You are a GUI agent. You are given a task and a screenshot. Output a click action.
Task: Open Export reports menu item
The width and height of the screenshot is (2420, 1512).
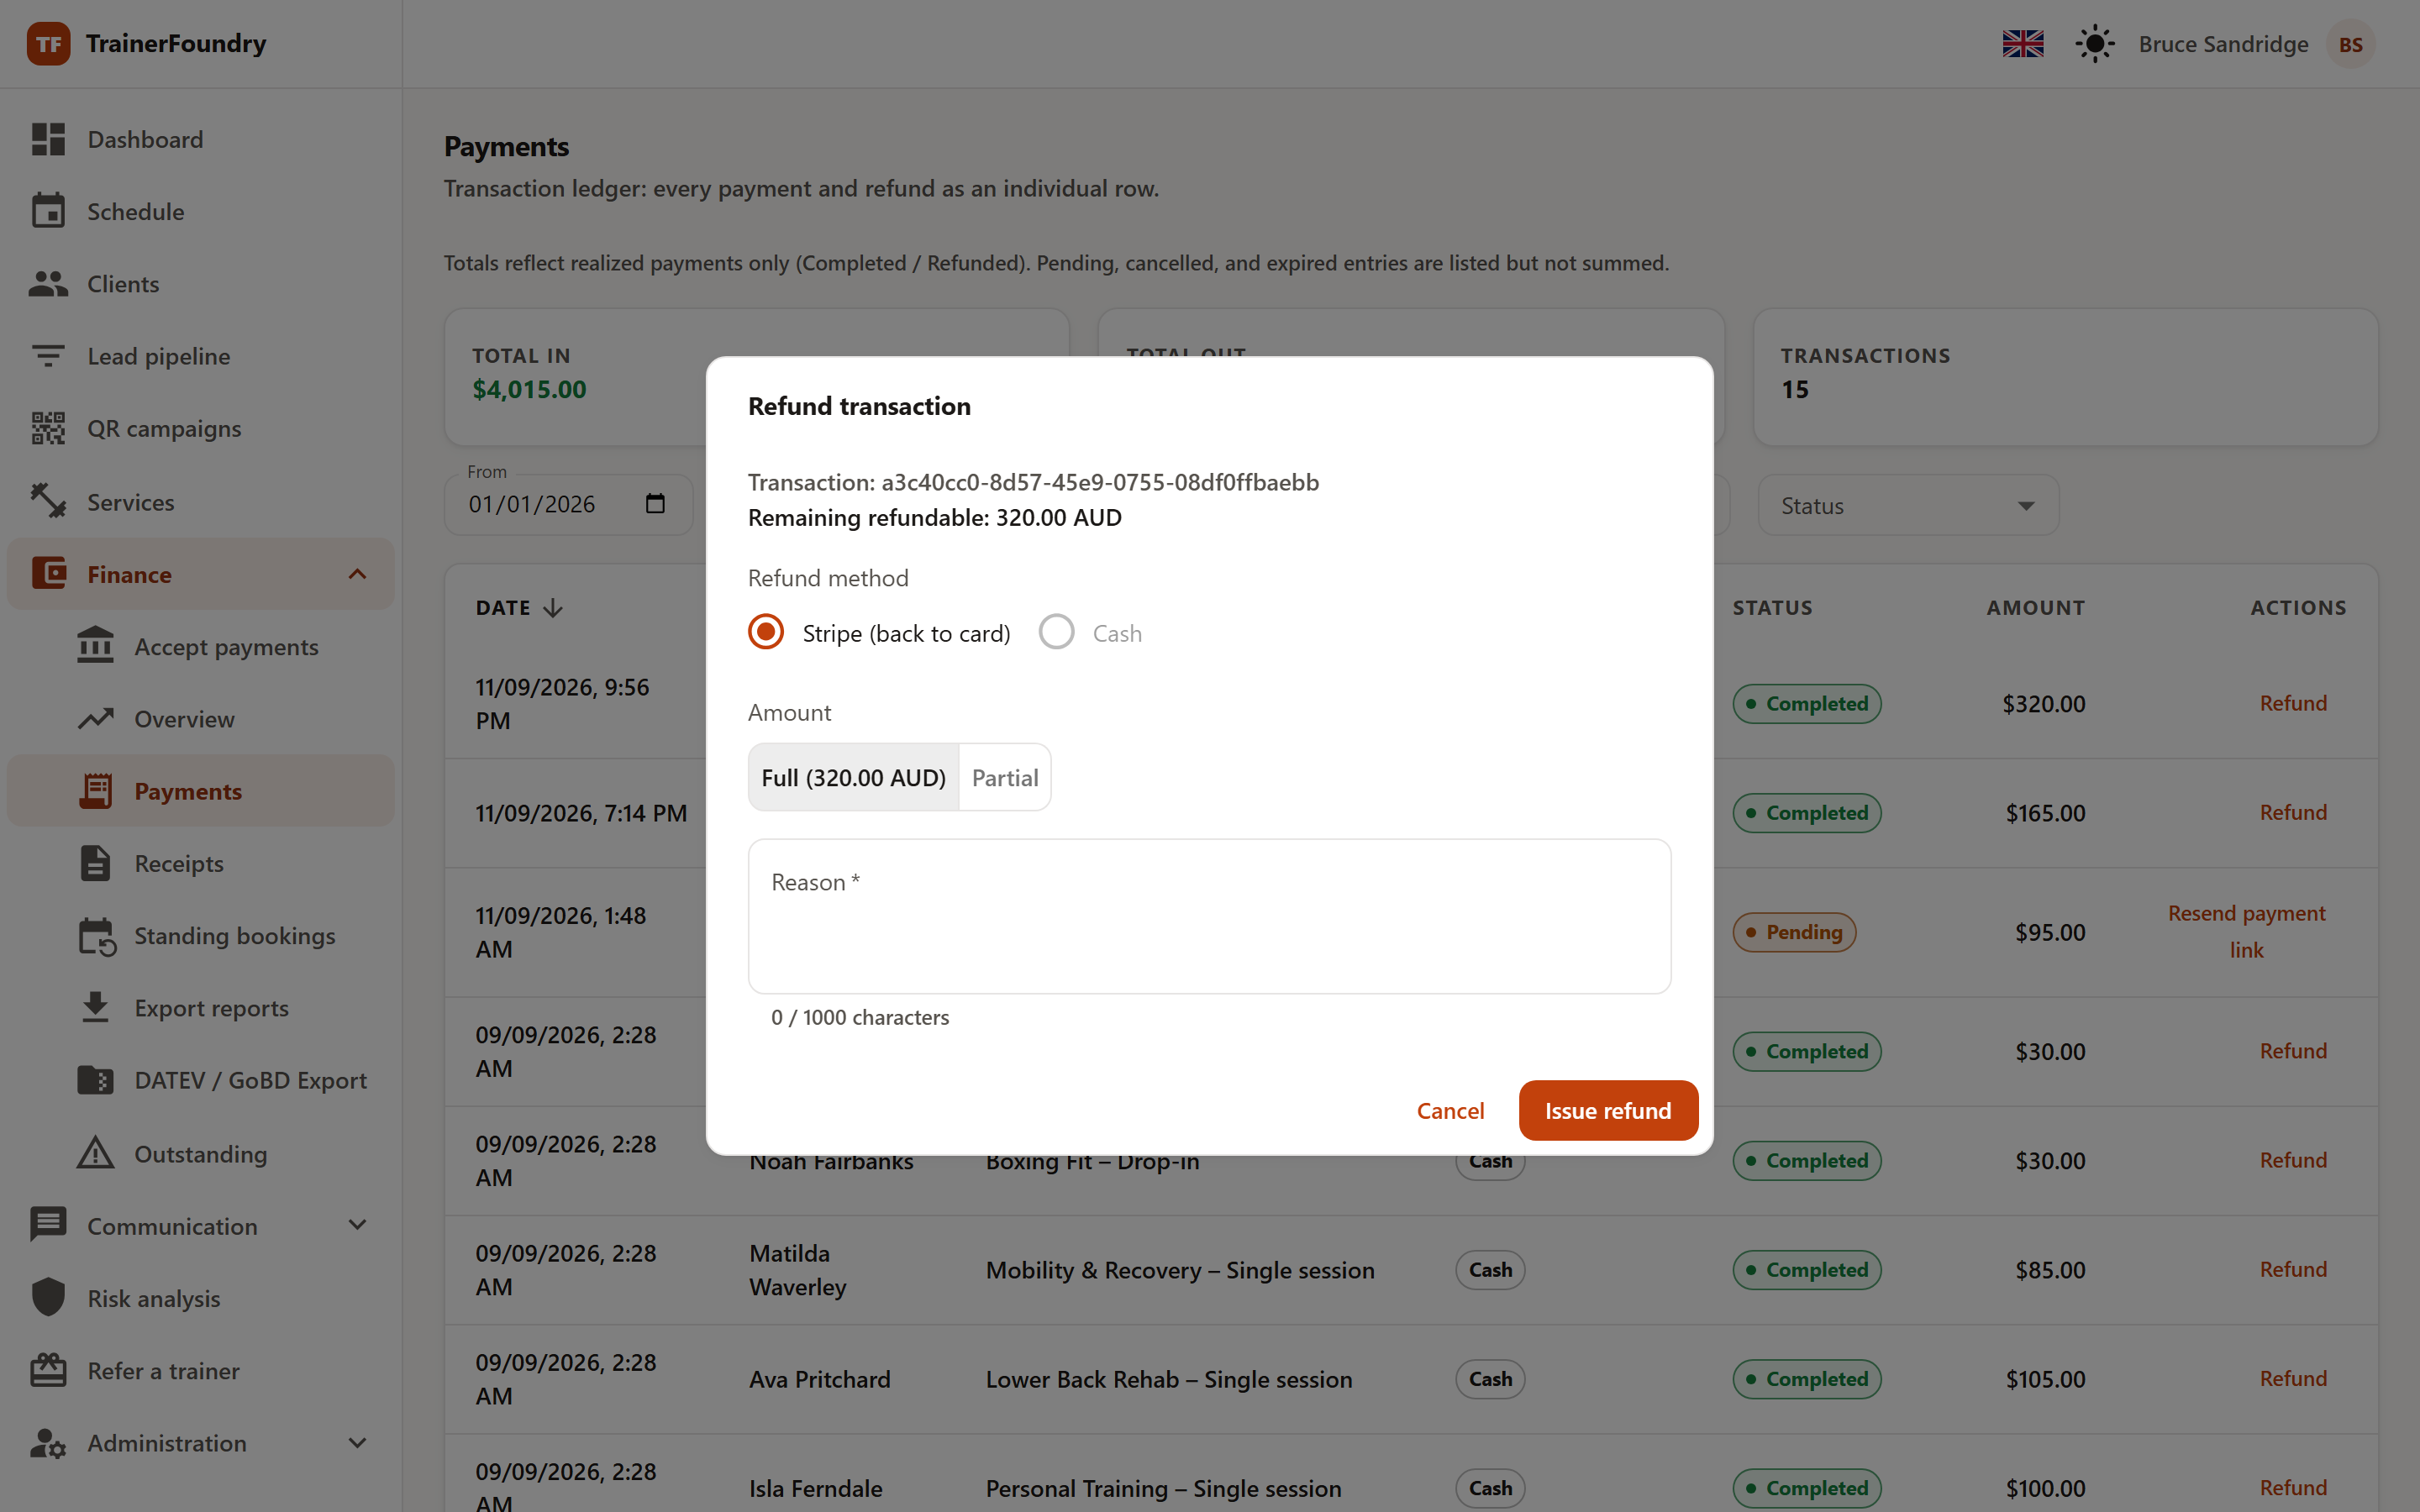coord(201,1008)
